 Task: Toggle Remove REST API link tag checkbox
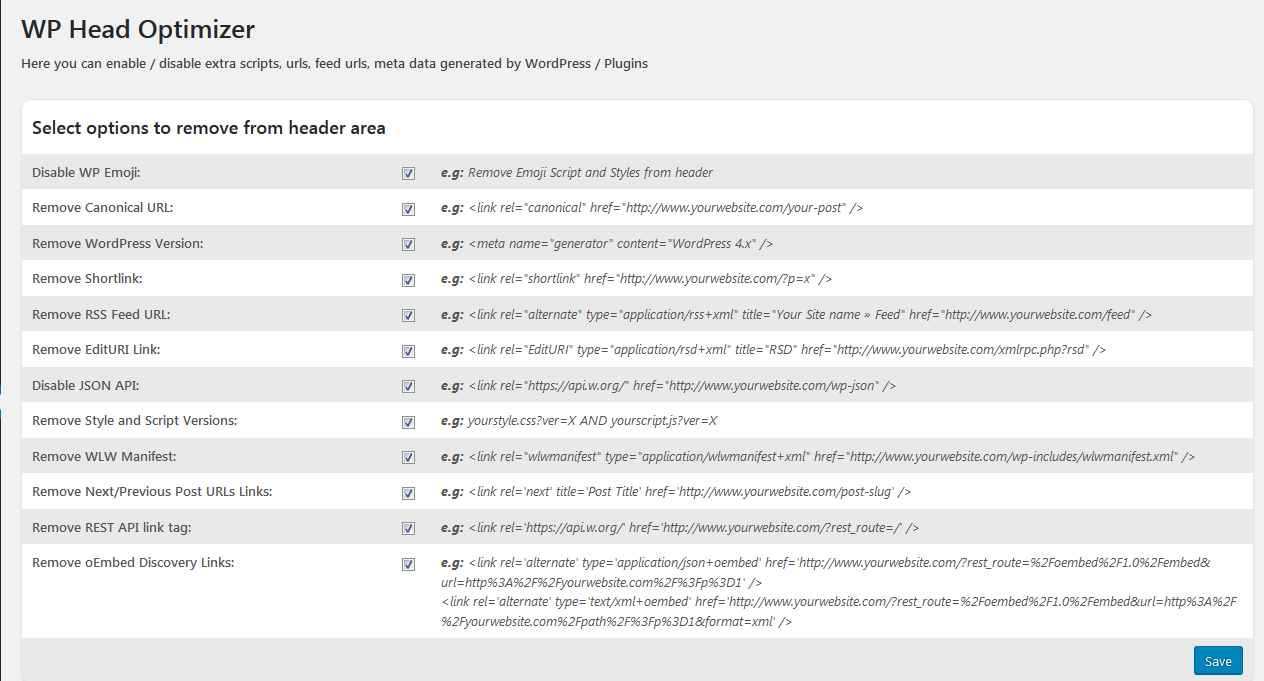click(408, 528)
